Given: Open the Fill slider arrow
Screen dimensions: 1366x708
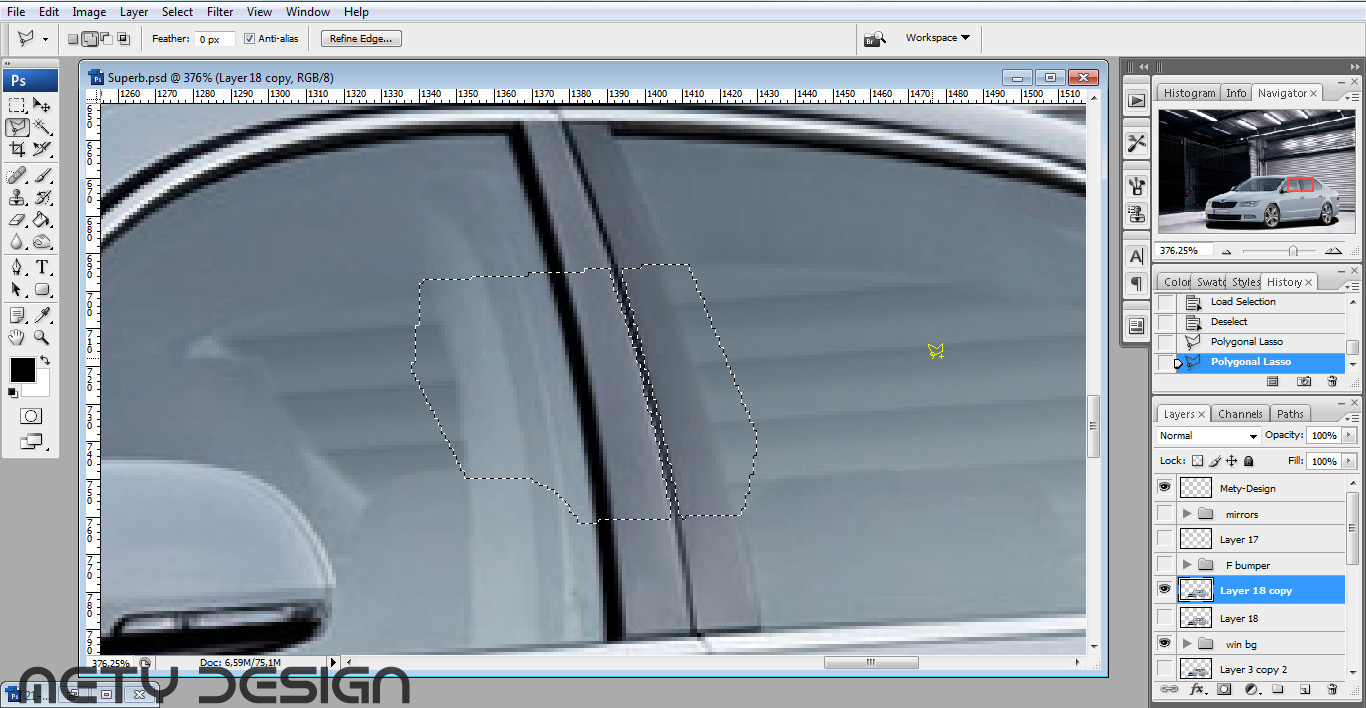Looking at the screenshot, I should click(x=1350, y=461).
